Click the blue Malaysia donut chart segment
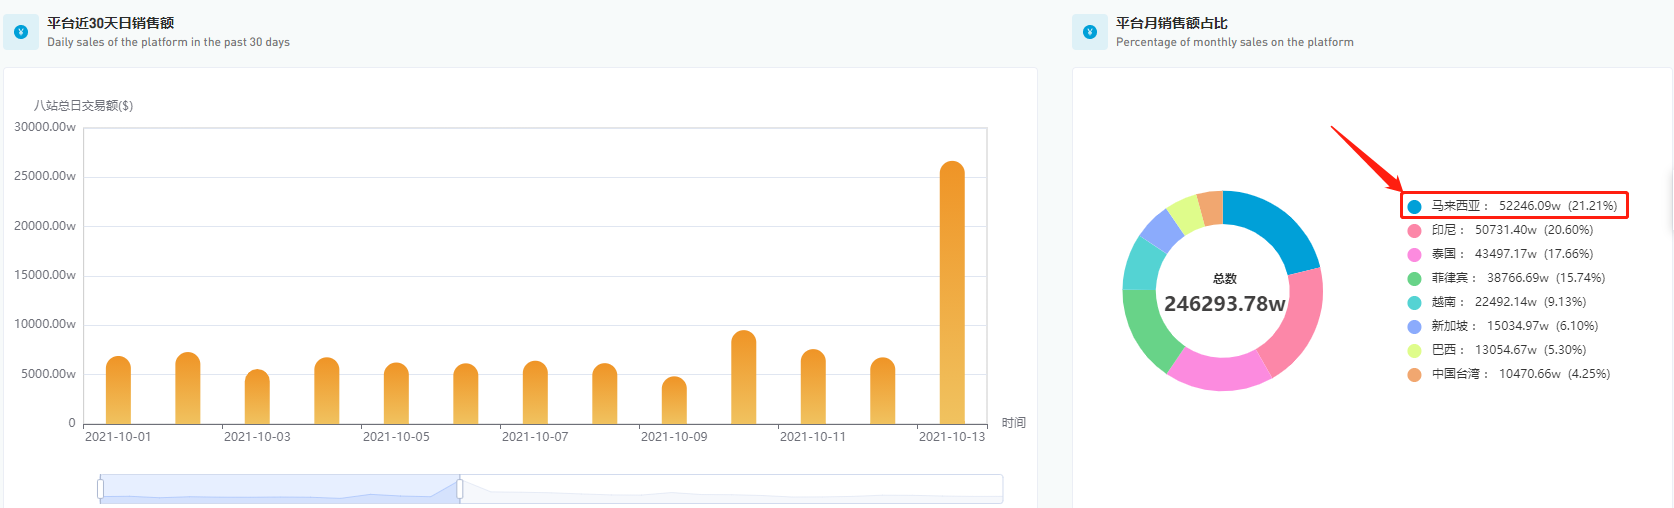The image size is (1674, 508). coord(1275,223)
